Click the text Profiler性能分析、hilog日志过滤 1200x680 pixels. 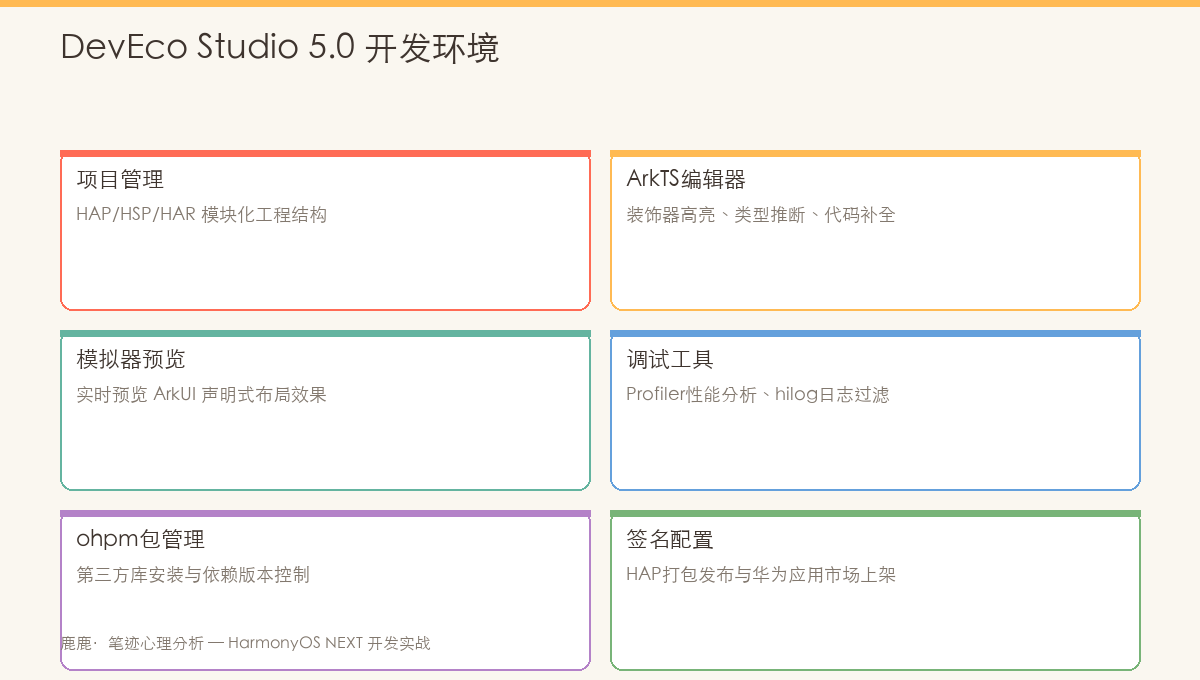pyautogui.click(x=758, y=395)
